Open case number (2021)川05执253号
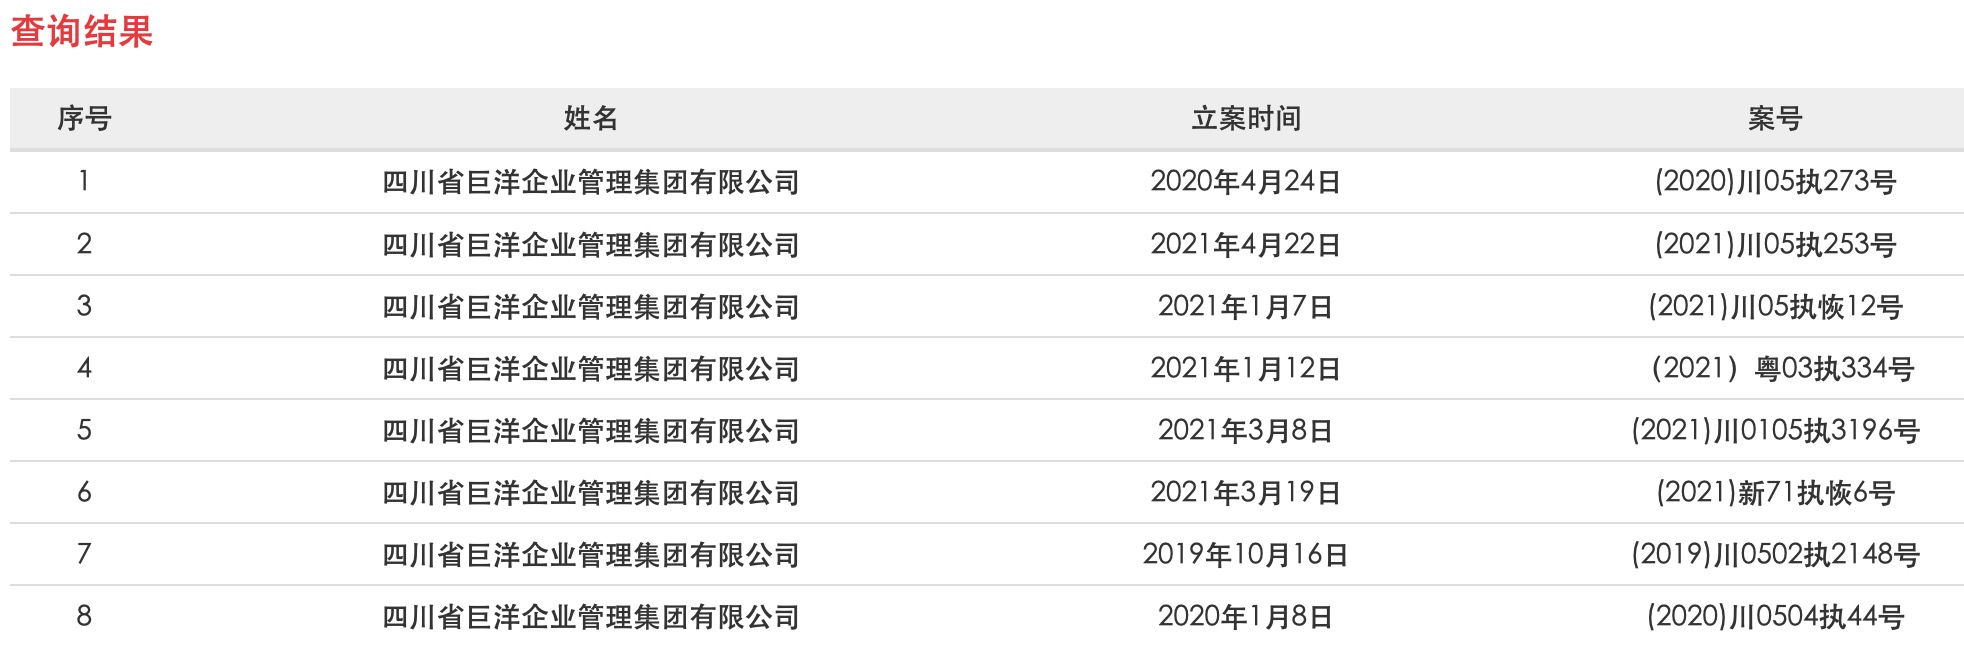The width and height of the screenshot is (1964, 670). 1774,245
